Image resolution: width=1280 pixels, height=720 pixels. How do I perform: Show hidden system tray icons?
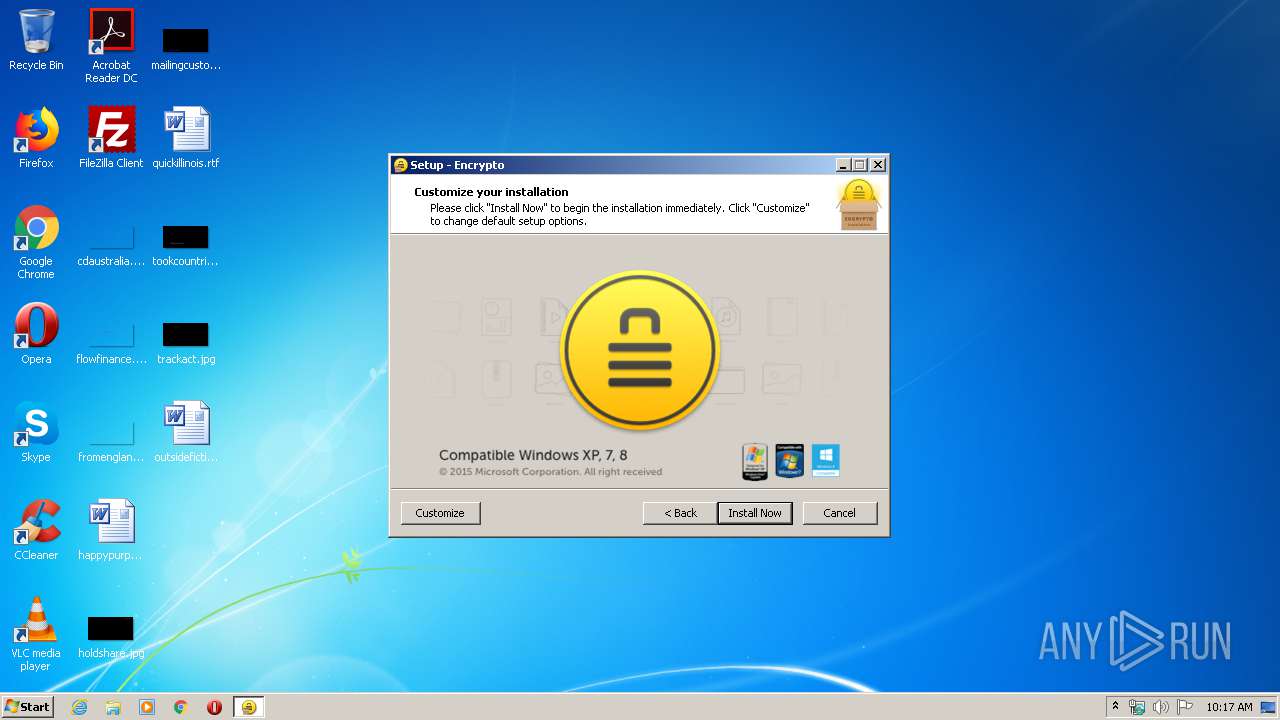(x=1115, y=707)
